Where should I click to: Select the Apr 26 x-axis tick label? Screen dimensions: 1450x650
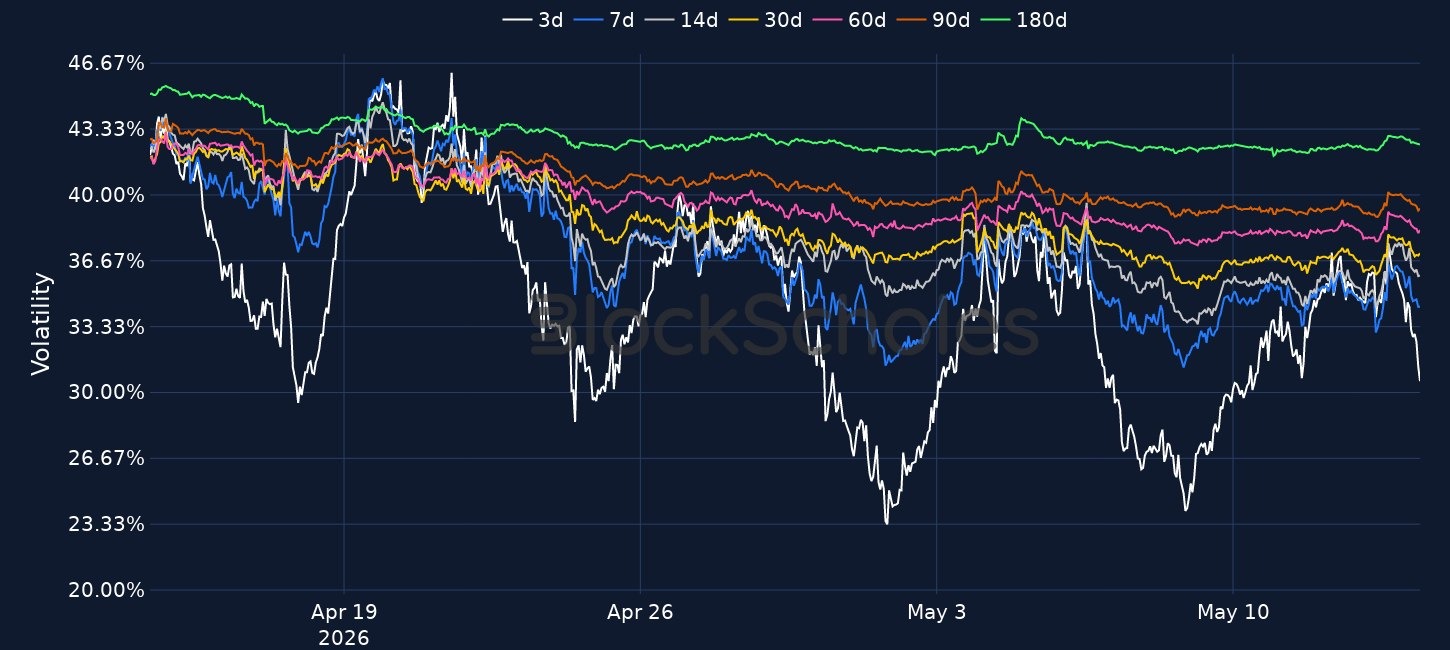640,612
